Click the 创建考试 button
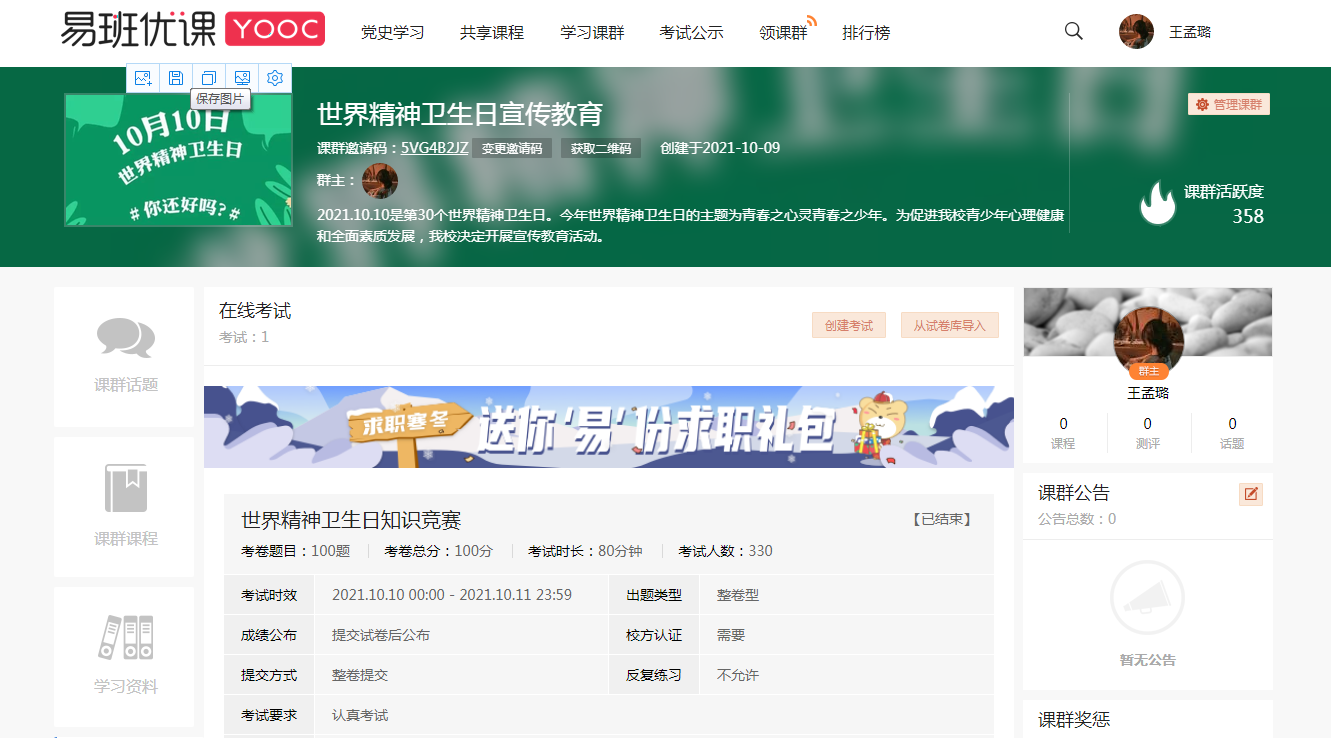The width and height of the screenshot is (1331, 738). click(x=848, y=326)
